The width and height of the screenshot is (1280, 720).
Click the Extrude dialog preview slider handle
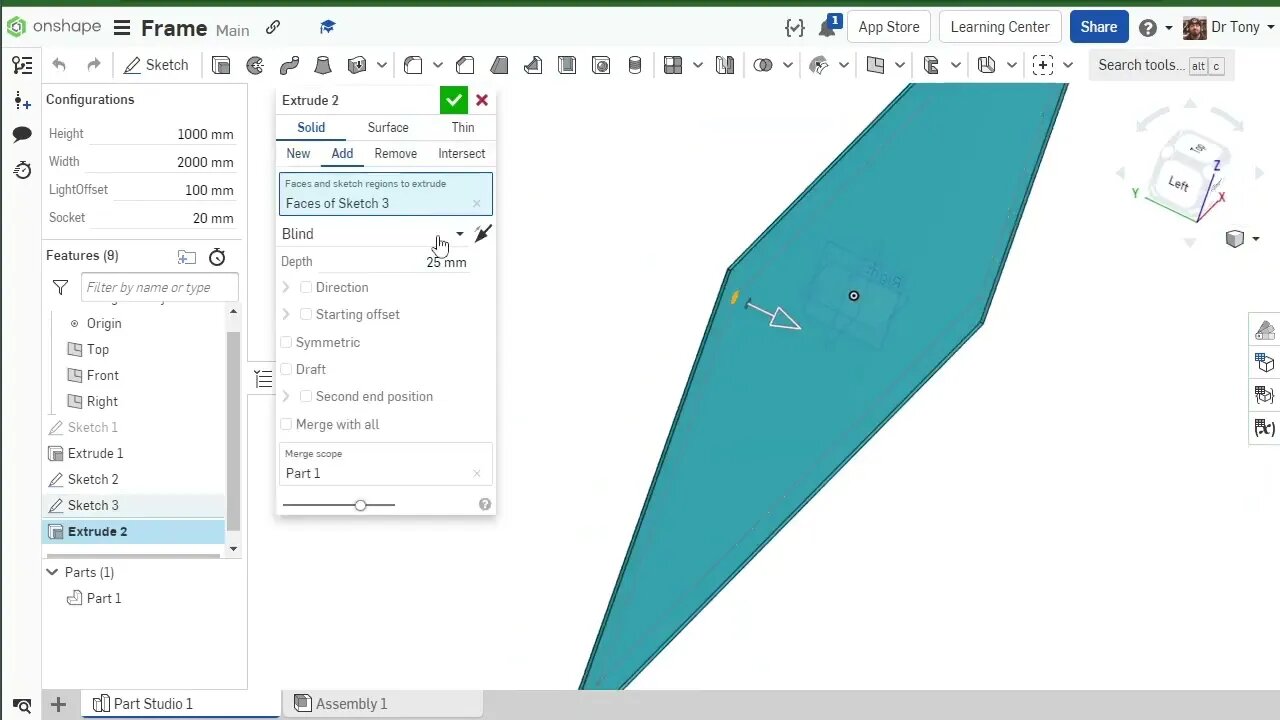point(360,505)
